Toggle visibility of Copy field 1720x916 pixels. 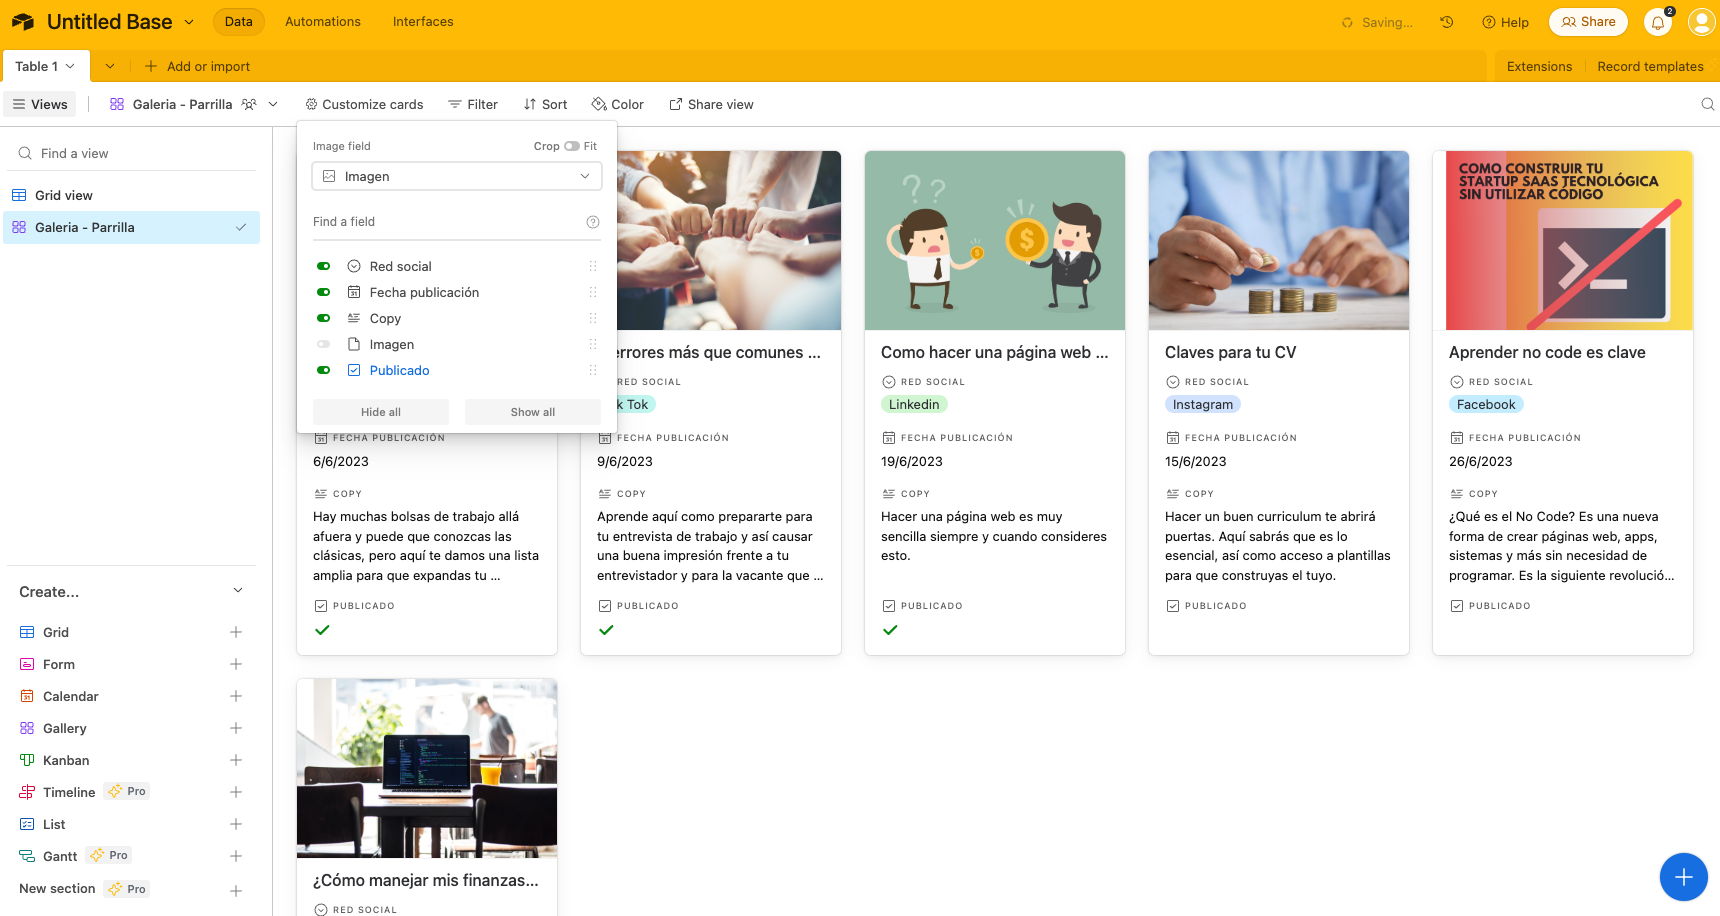click(x=324, y=318)
